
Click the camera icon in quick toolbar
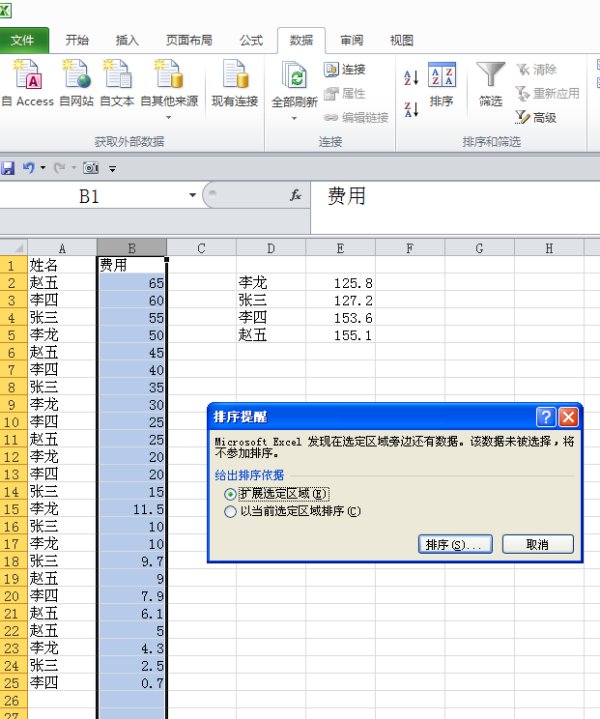(91, 168)
